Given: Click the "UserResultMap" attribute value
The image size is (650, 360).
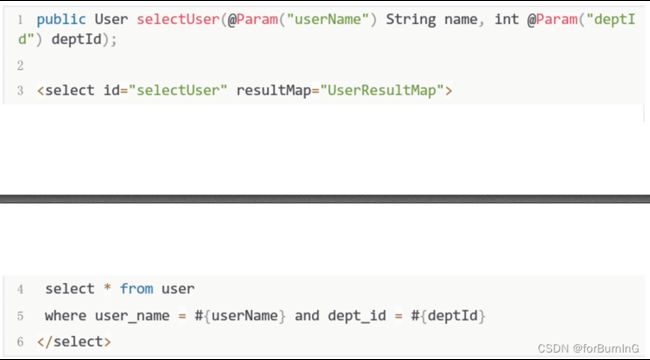Looking at the screenshot, I should point(382,90).
